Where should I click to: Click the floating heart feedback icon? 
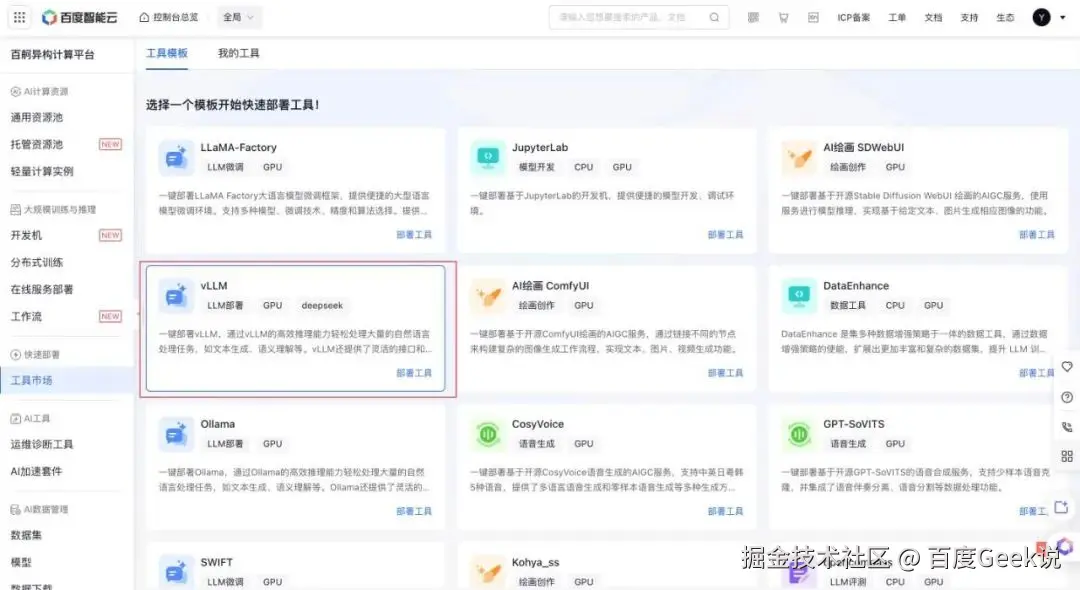(x=1067, y=367)
